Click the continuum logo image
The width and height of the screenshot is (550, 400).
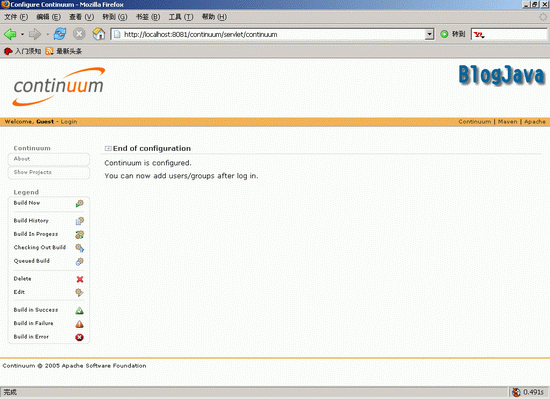pyautogui.click(x=59, y=87)
